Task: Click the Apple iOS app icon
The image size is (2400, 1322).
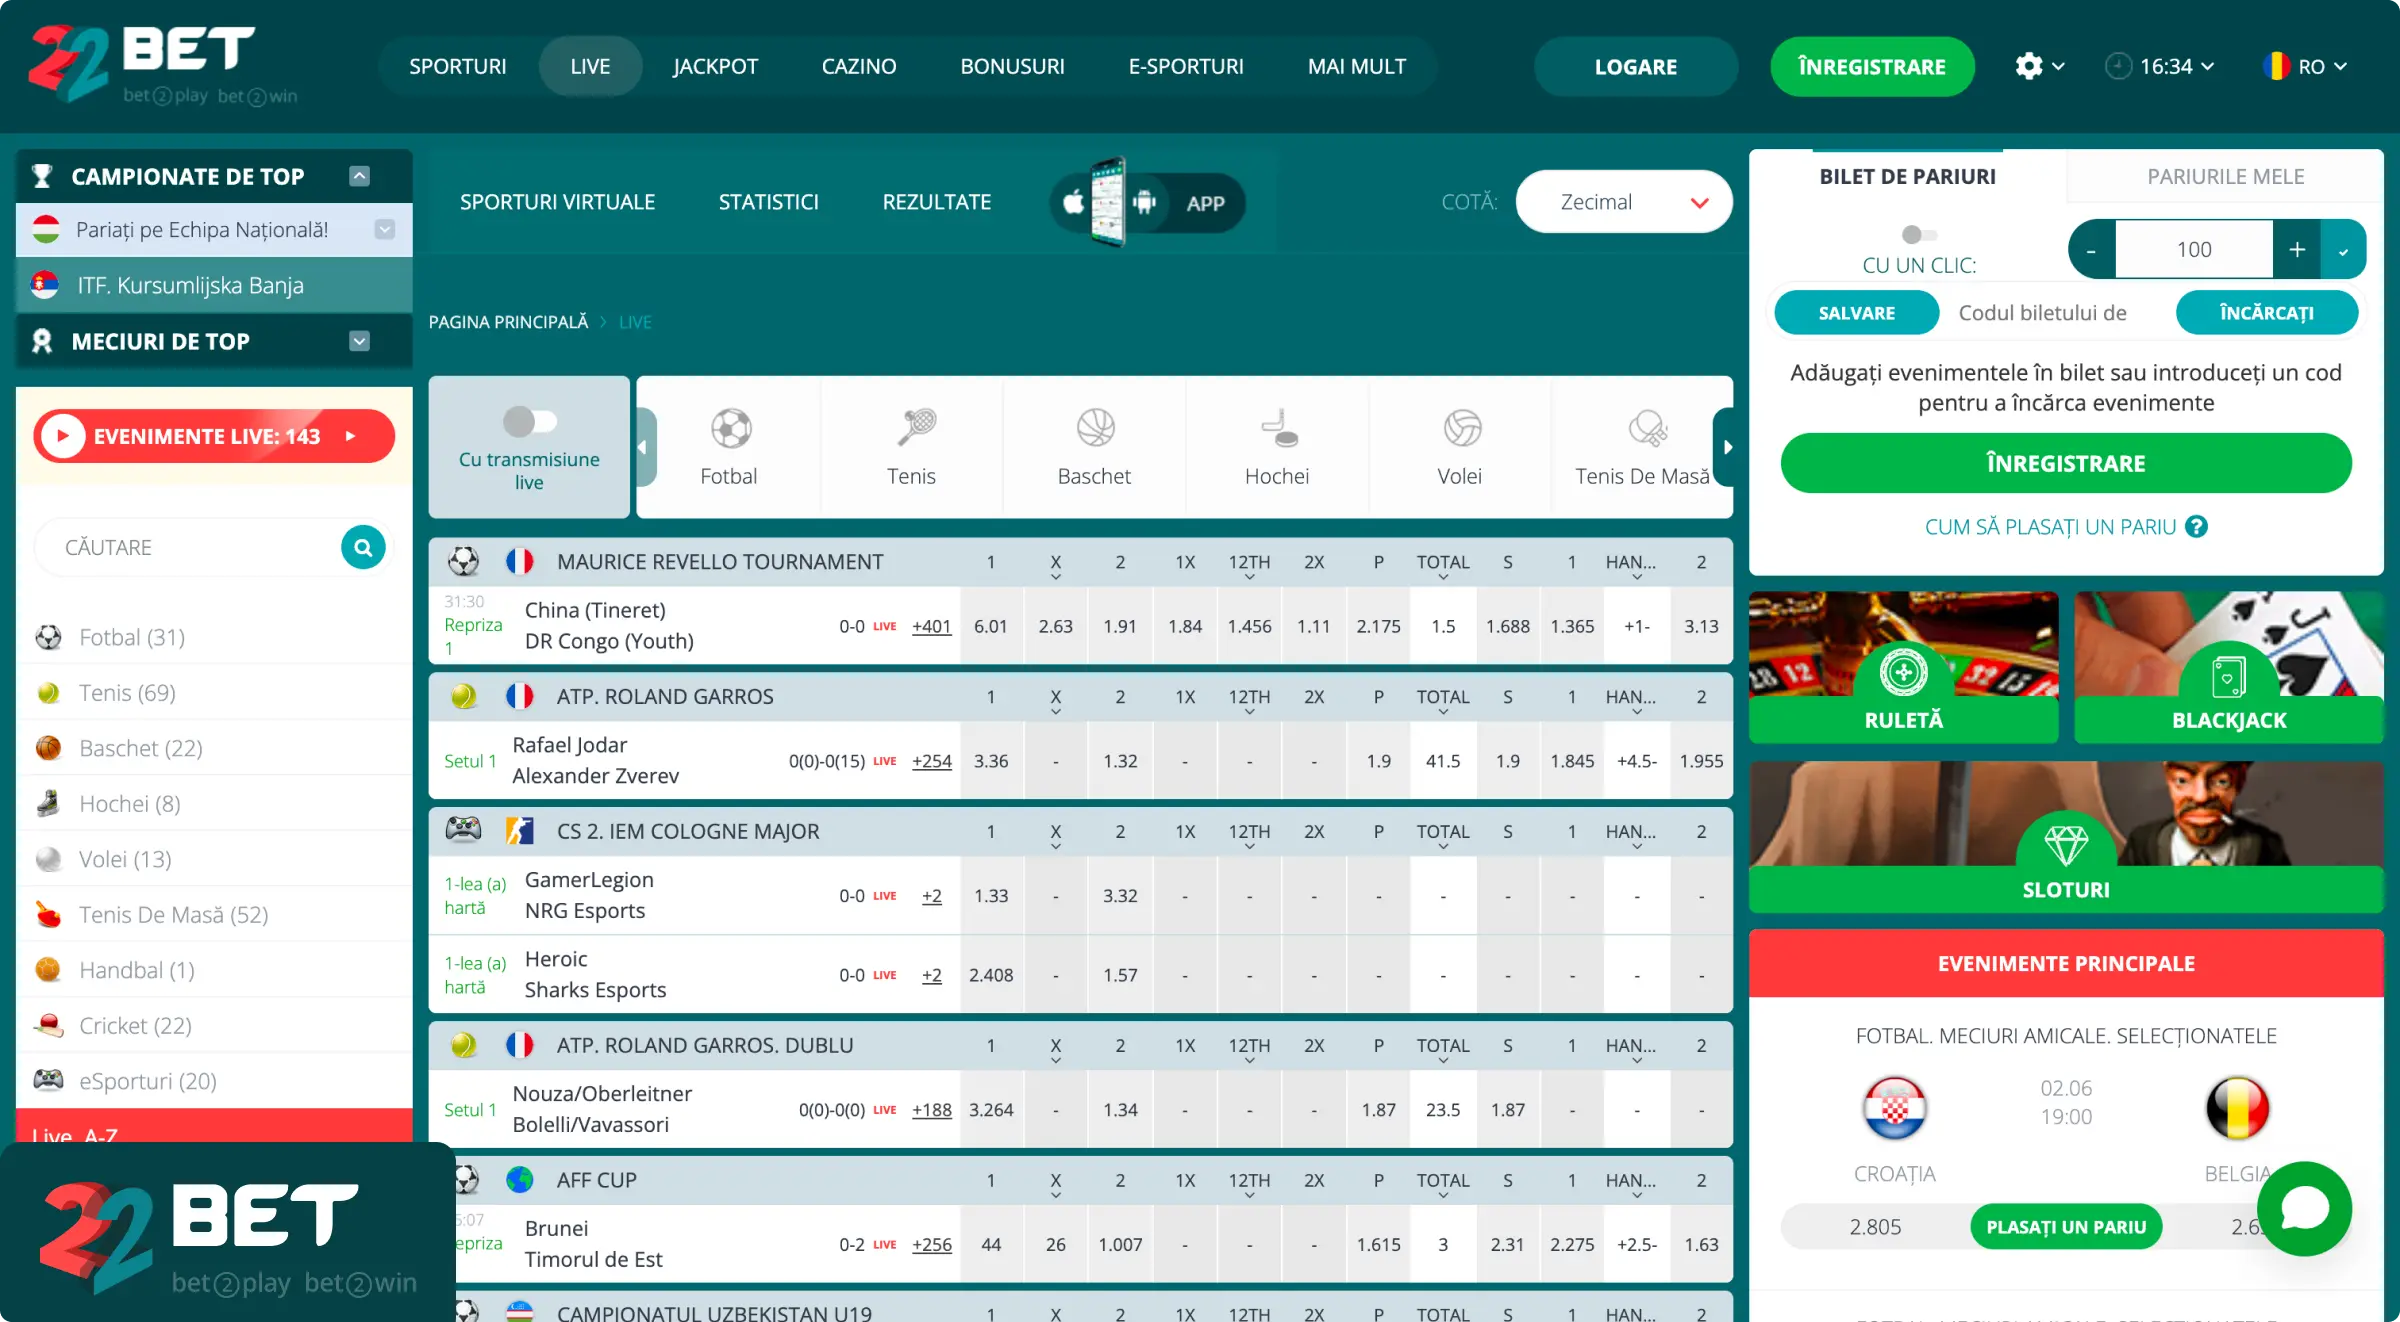Action: 1073,203
